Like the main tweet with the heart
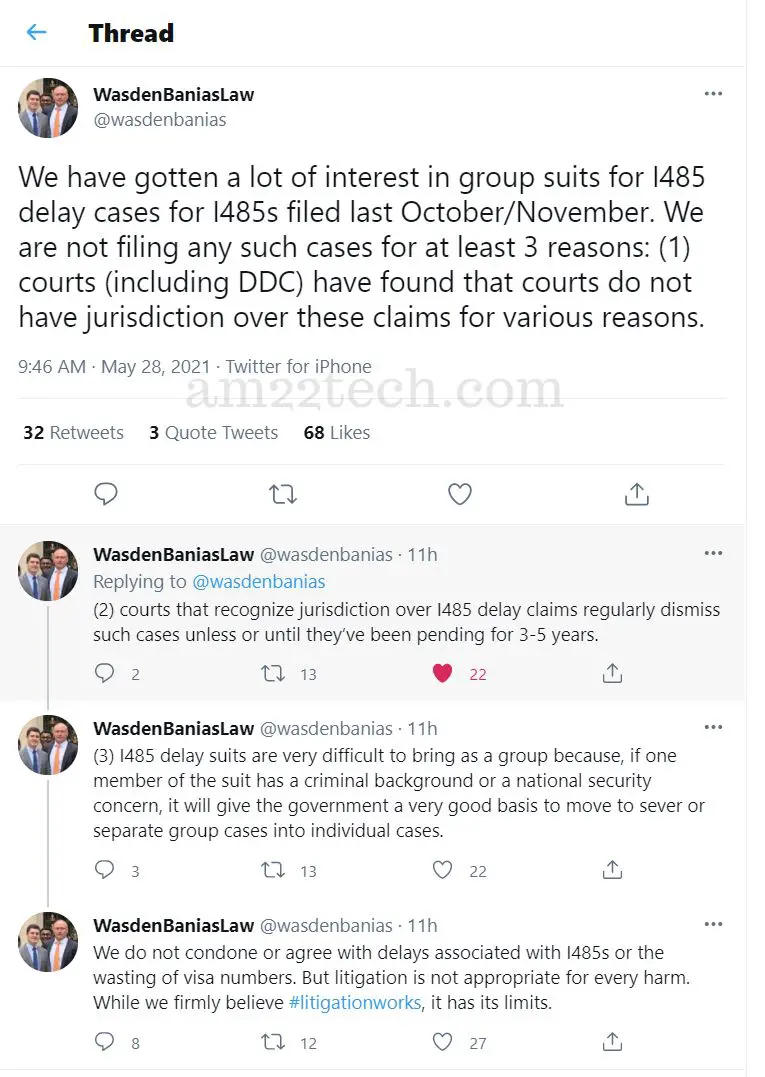The width and height of the screenshot is (765, 1077). point(459,494)
